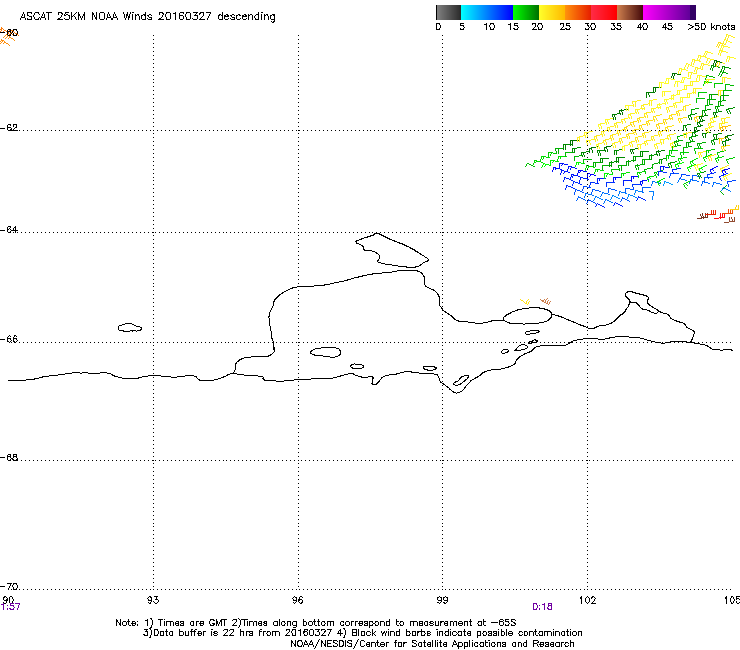Click the legend label '35'

coord(616,27)
